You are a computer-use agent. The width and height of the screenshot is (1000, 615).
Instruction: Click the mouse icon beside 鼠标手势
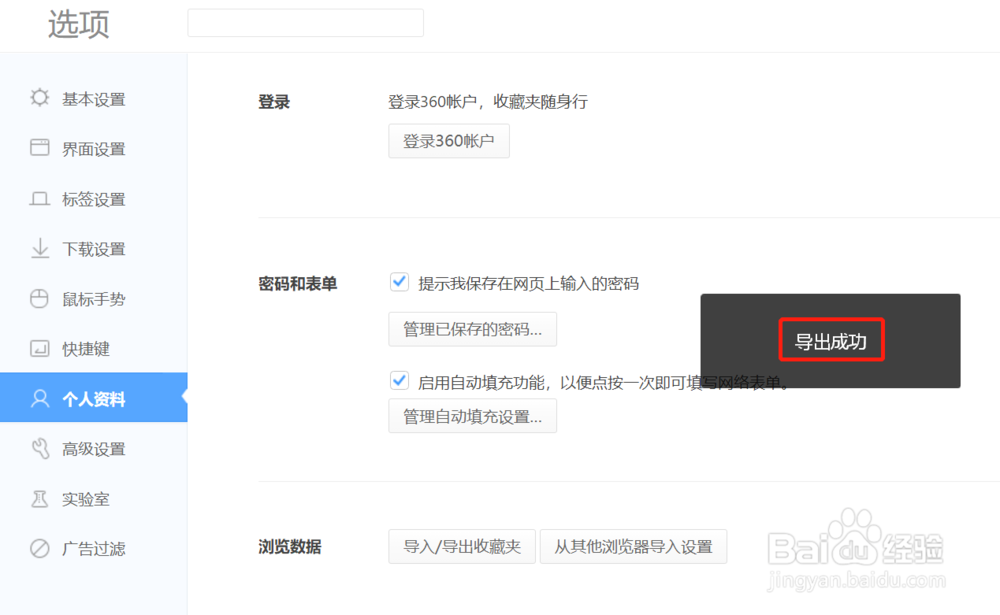point(40,298)
